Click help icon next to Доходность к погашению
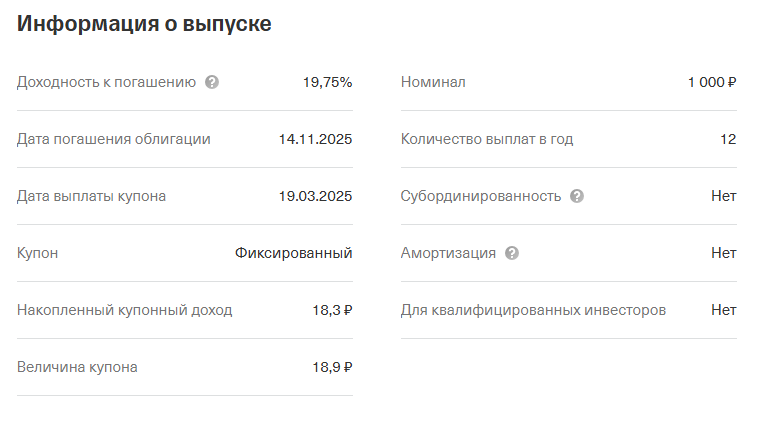 (x=211, y=82)
